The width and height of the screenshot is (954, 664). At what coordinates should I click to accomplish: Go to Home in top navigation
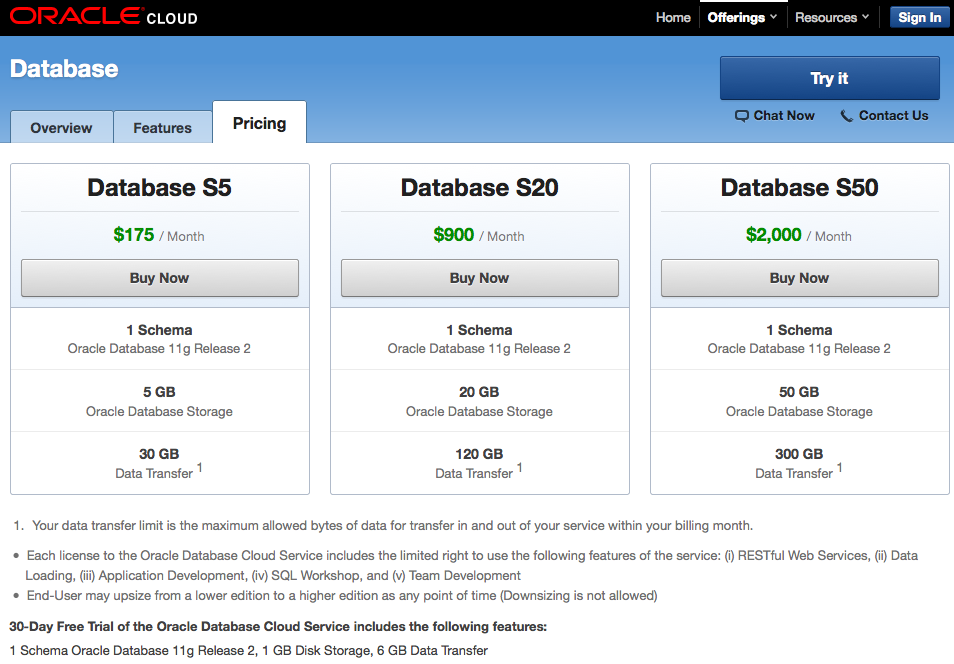673,18
